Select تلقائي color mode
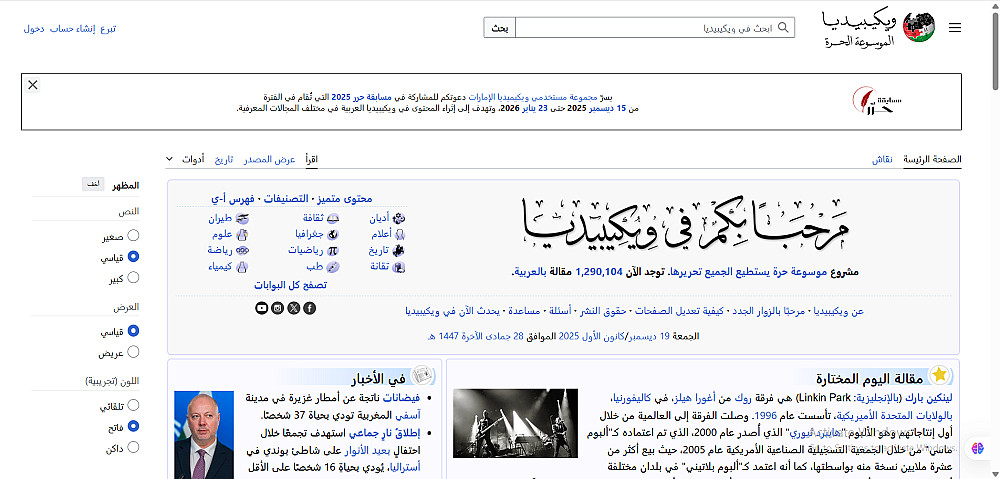Screen dimensions: 1000x479 (x=133, y=405)
